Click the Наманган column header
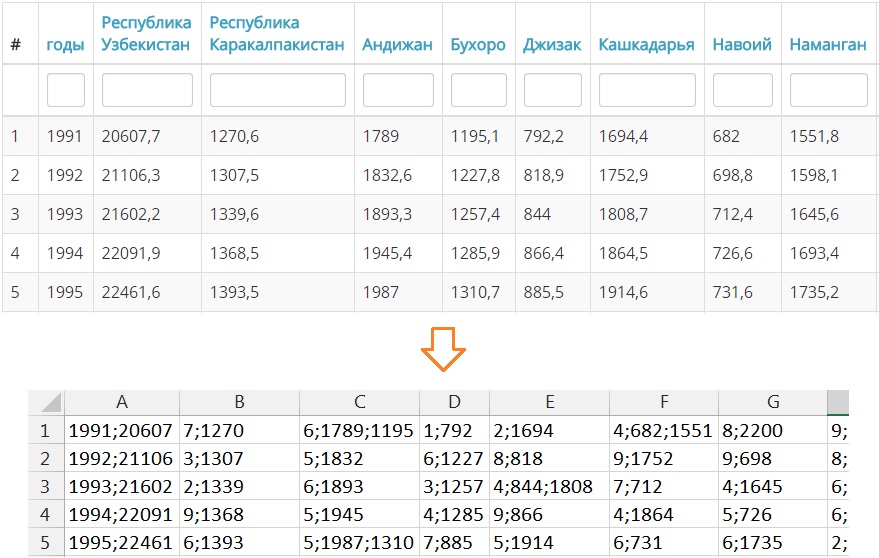This screenshot has height=558, width=879. pos(828,44)
